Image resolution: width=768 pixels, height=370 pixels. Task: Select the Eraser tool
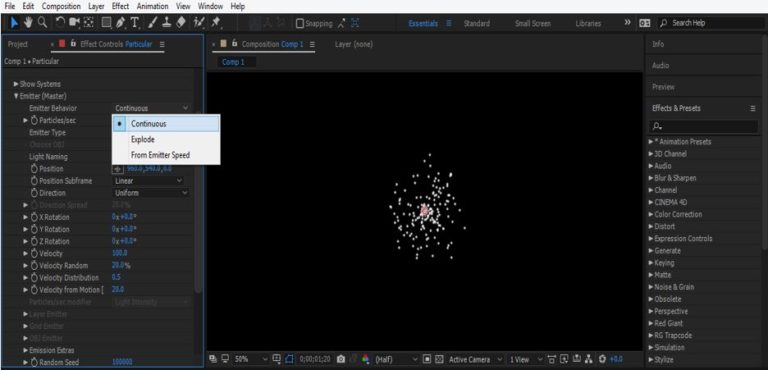[x=181, y=23]
